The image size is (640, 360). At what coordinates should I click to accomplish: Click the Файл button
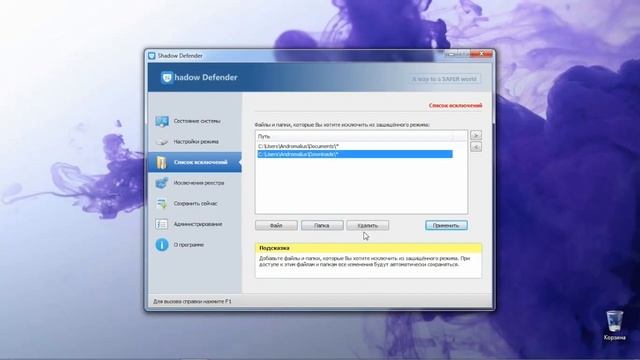pos(276,225)
